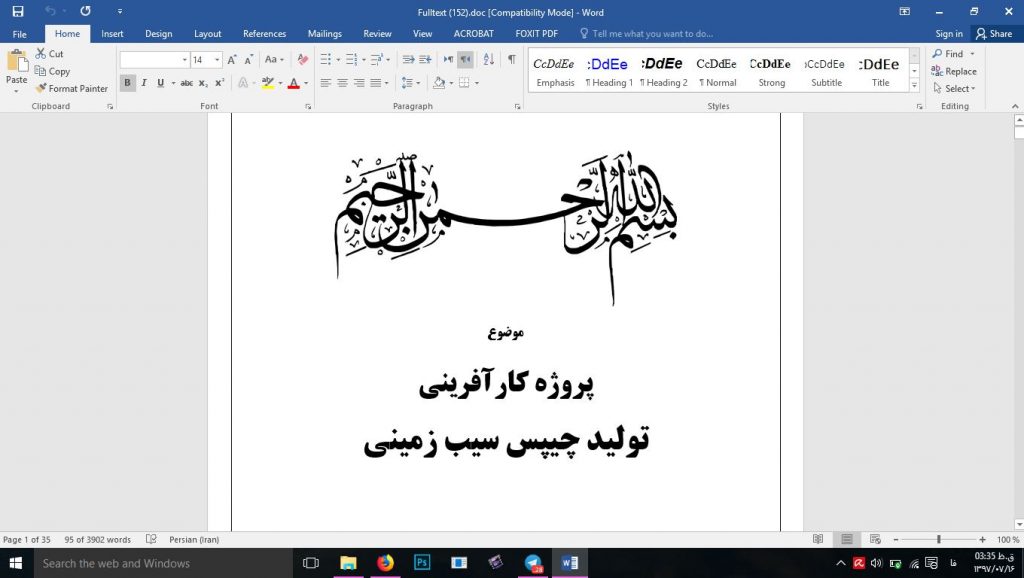
Task: Toggle Bold formatting
Action: [127, 83]
